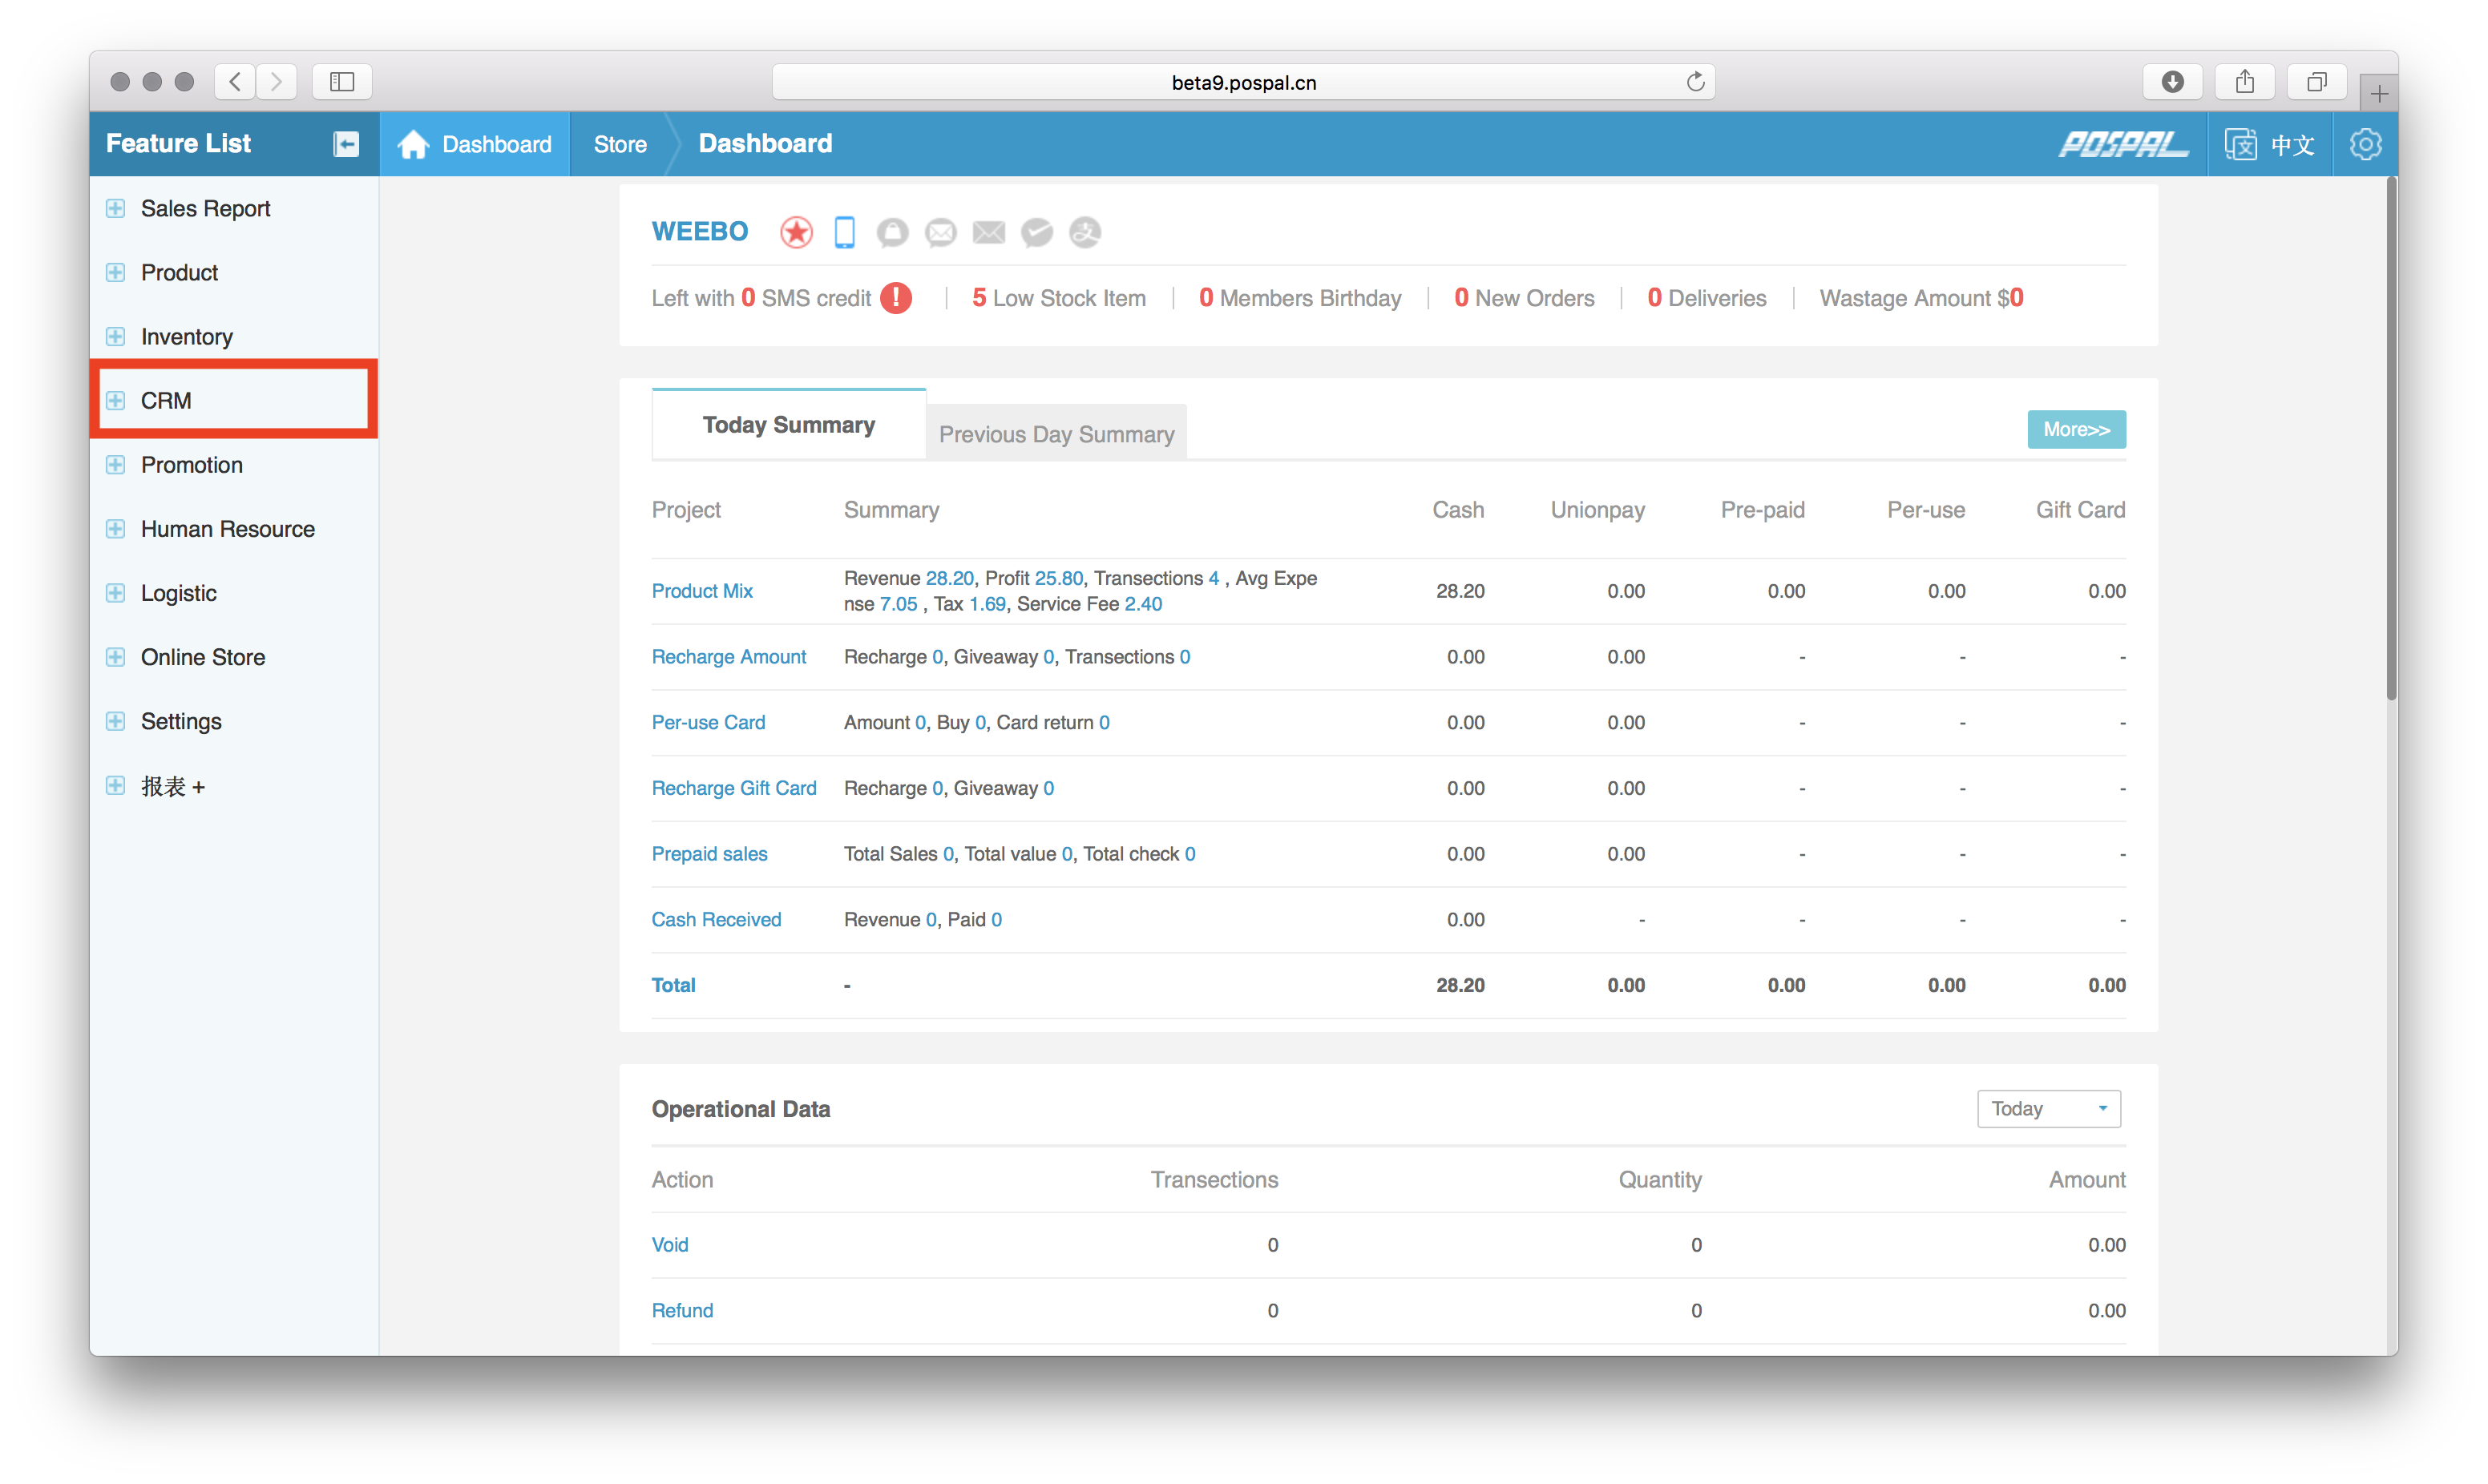
Task: Click the gray shopping bag bubble icon
Action: (x=892, y=232)
